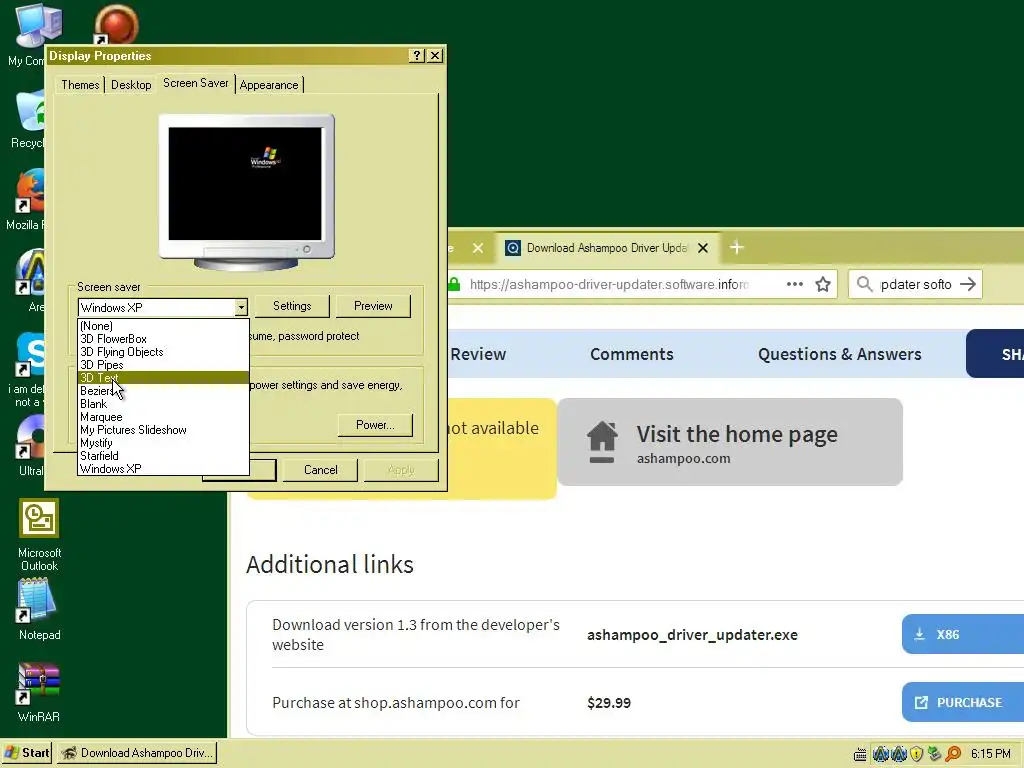Screen dimensions: 1024x768
Task: Switch to the Desktop tab
Action: [x=131, y=85]
